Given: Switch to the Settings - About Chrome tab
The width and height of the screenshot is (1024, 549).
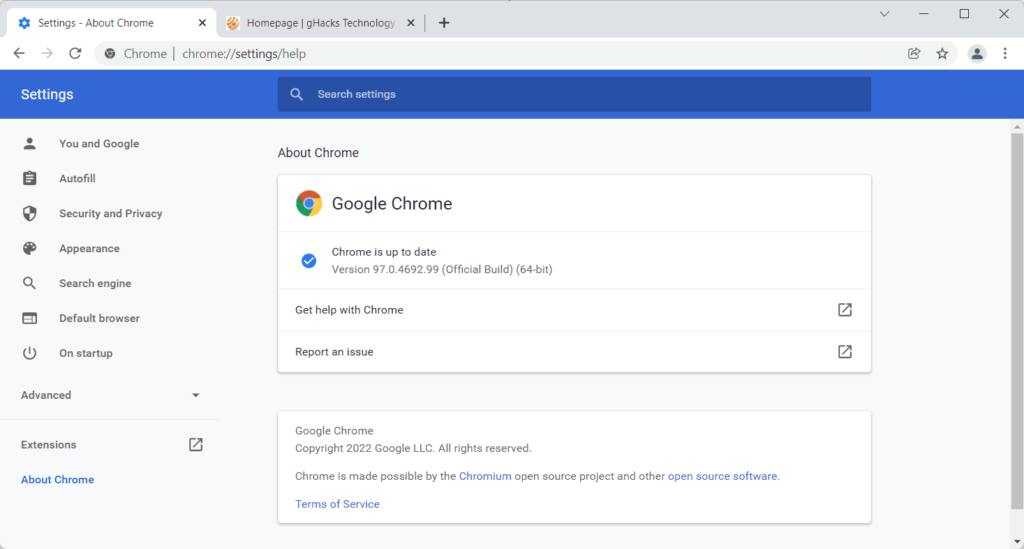Looking at the screenshot, I should 111,23.
